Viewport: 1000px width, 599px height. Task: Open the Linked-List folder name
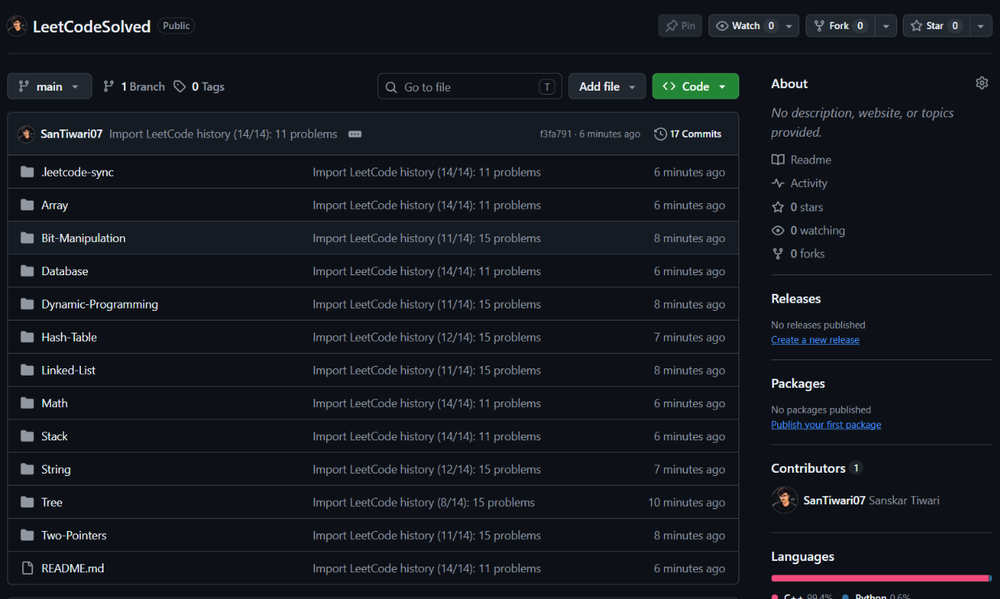tap(68, 370)
